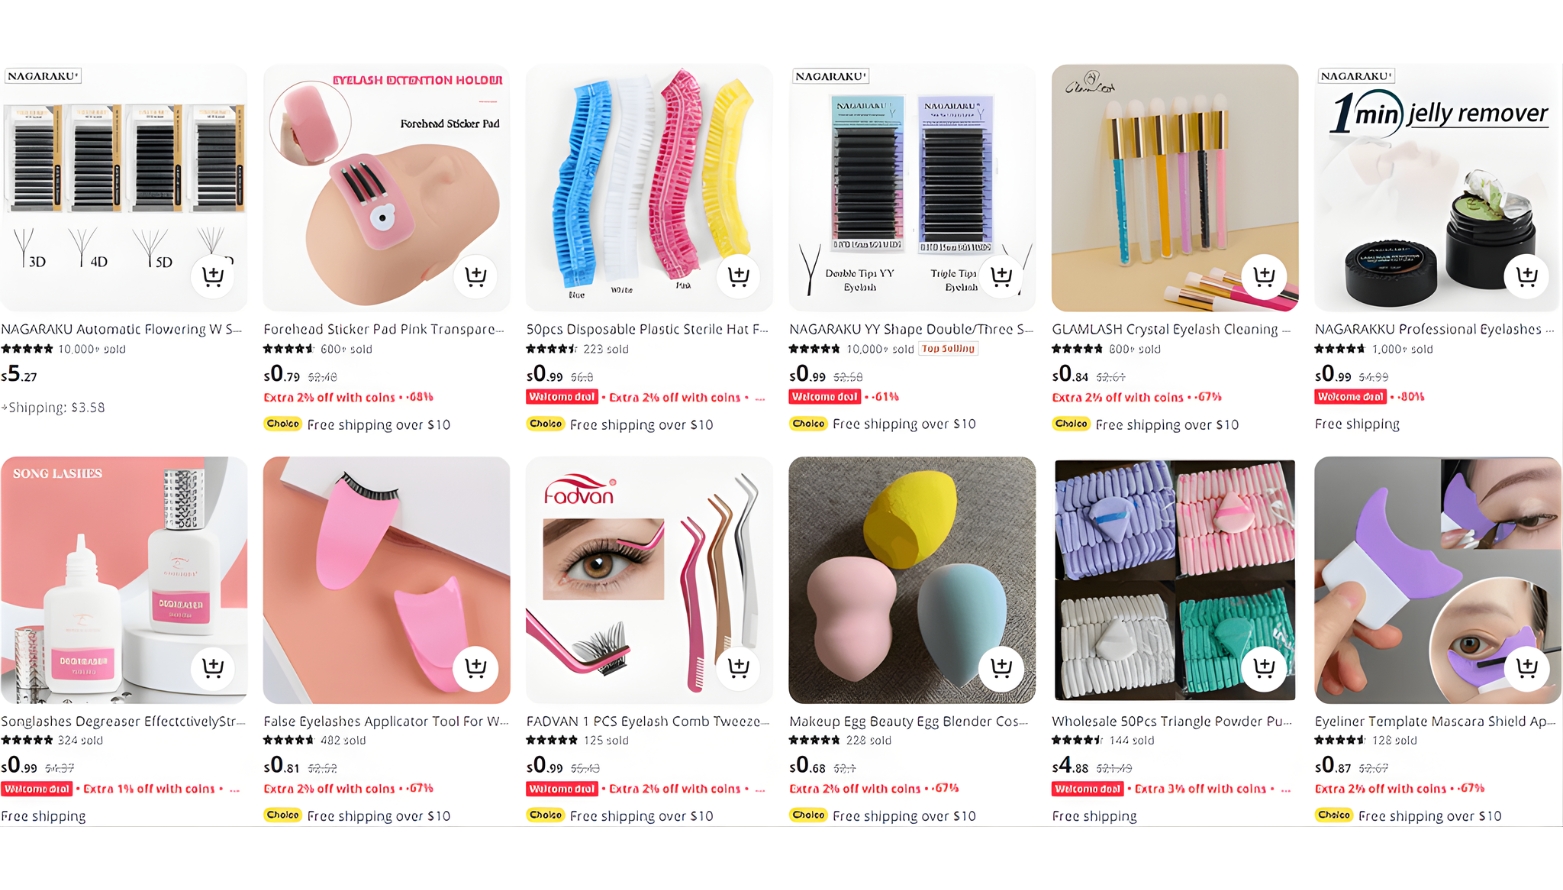Add 50pcs Disposable Plastic Hat to cart
The width and height of the screenshot is (1563, 890).
pos(739,276)
